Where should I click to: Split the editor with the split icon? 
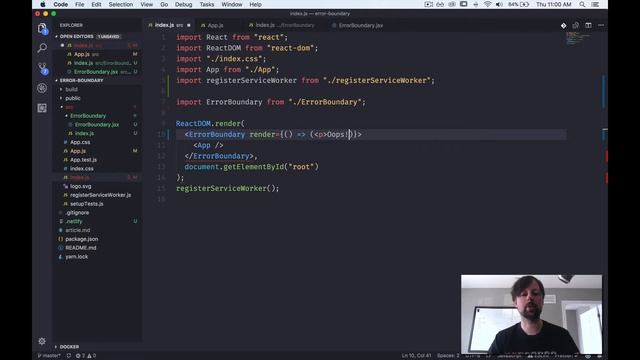588,25
